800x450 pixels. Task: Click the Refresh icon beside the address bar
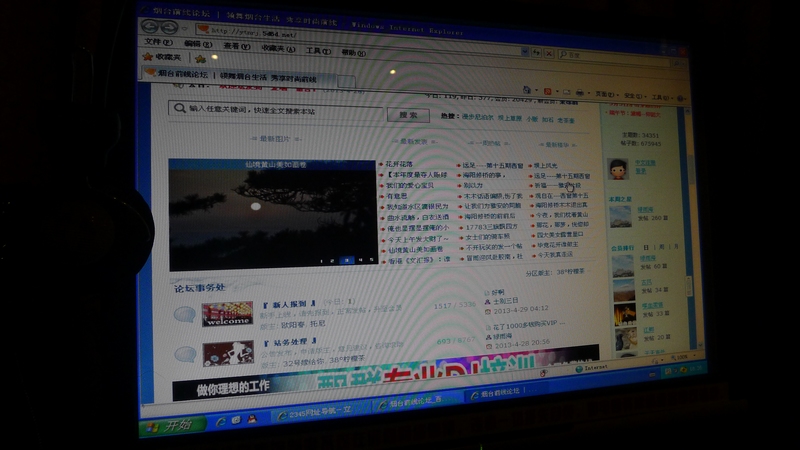coord(536,52)
